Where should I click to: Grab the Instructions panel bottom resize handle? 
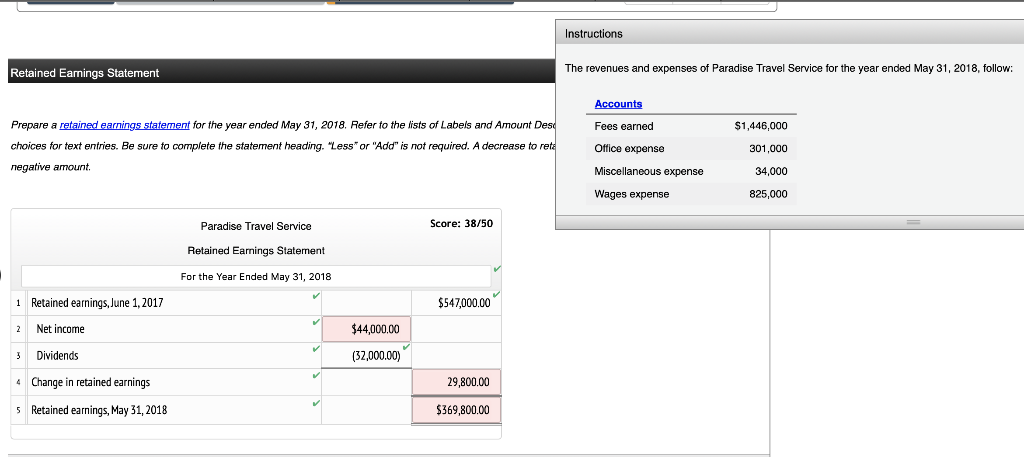click(x=912, y=223)
